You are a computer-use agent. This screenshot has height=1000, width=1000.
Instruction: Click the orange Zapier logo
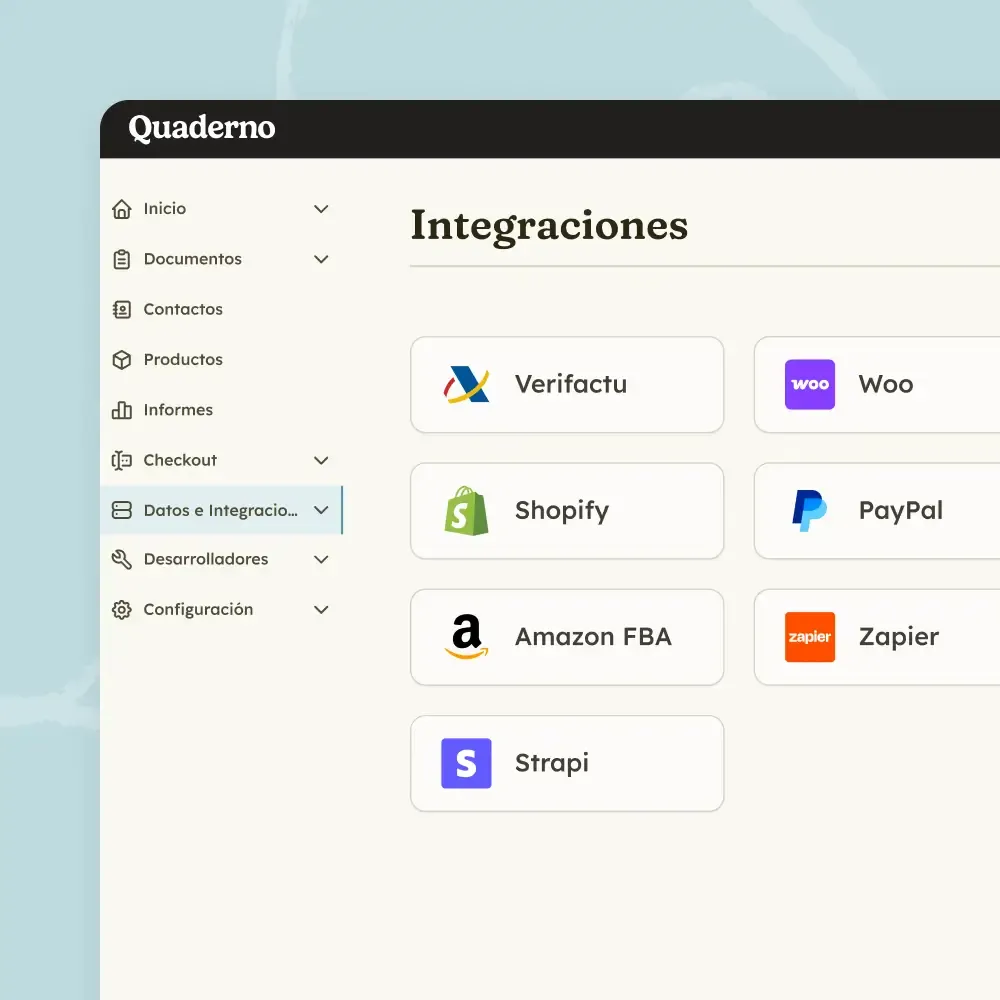click(x=809, y=637)
